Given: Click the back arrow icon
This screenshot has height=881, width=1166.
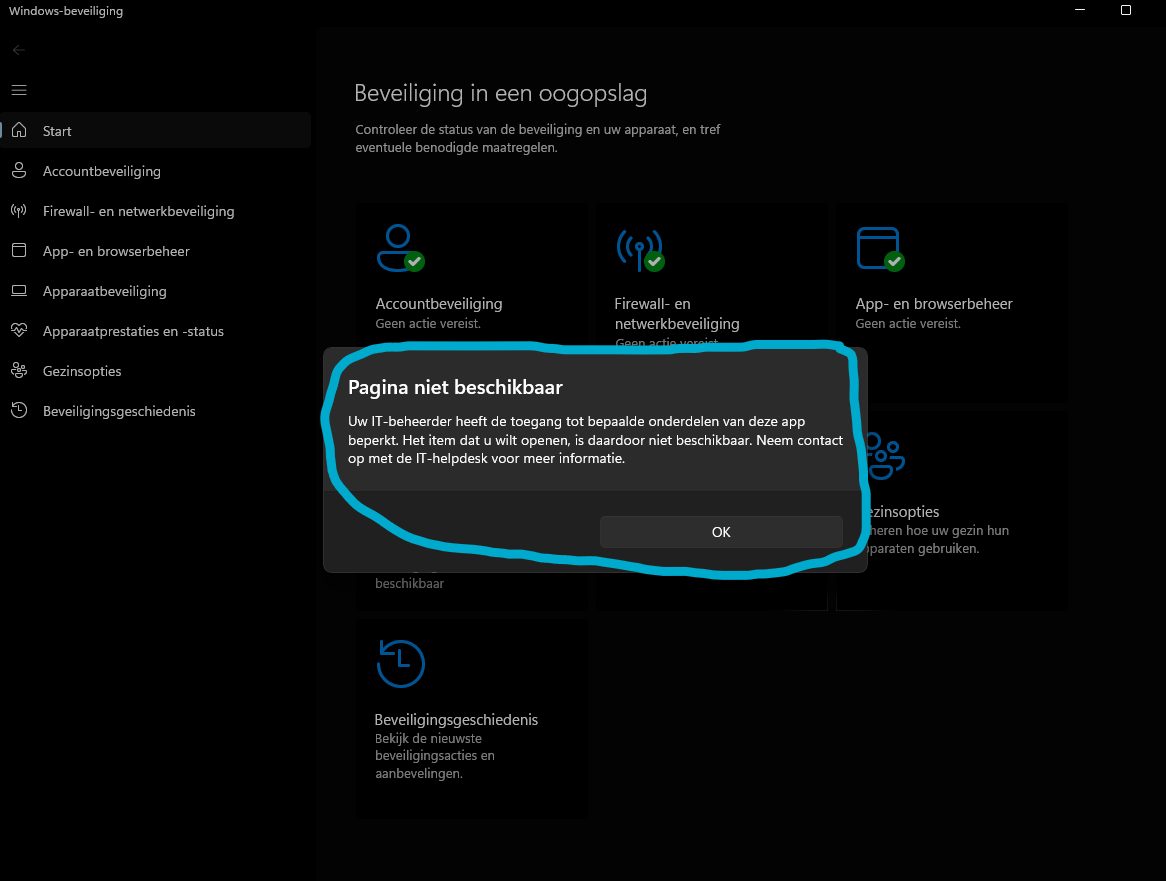Looking at the screenshot, I should [19, 50].
